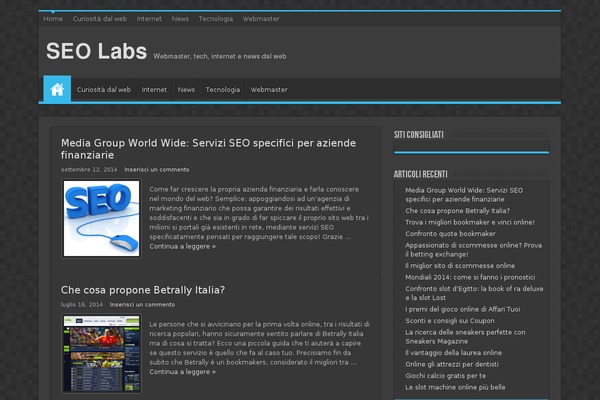600x400 pixels.
Task: Click the date settembre 12, 2014
Action: tap(89, 170)
